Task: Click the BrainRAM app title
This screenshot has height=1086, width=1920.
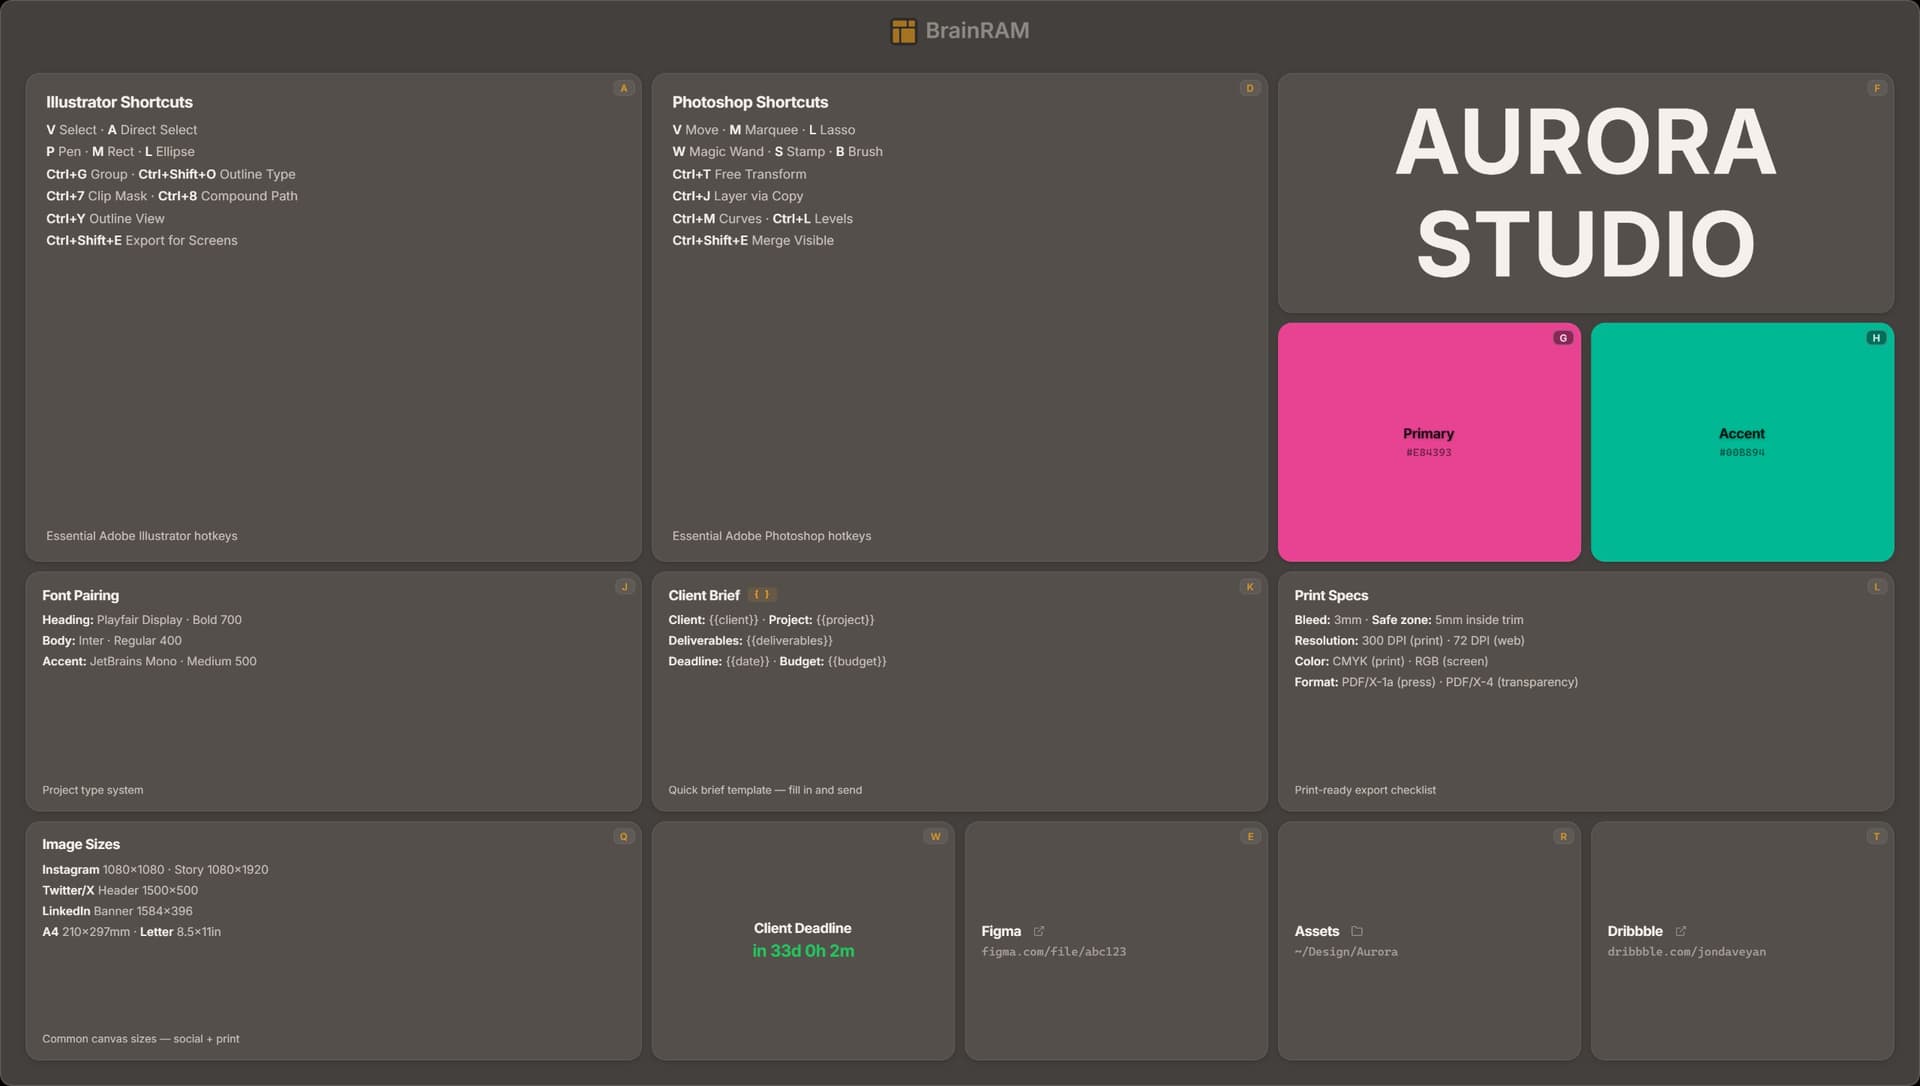Action: [x=977, y=31]
